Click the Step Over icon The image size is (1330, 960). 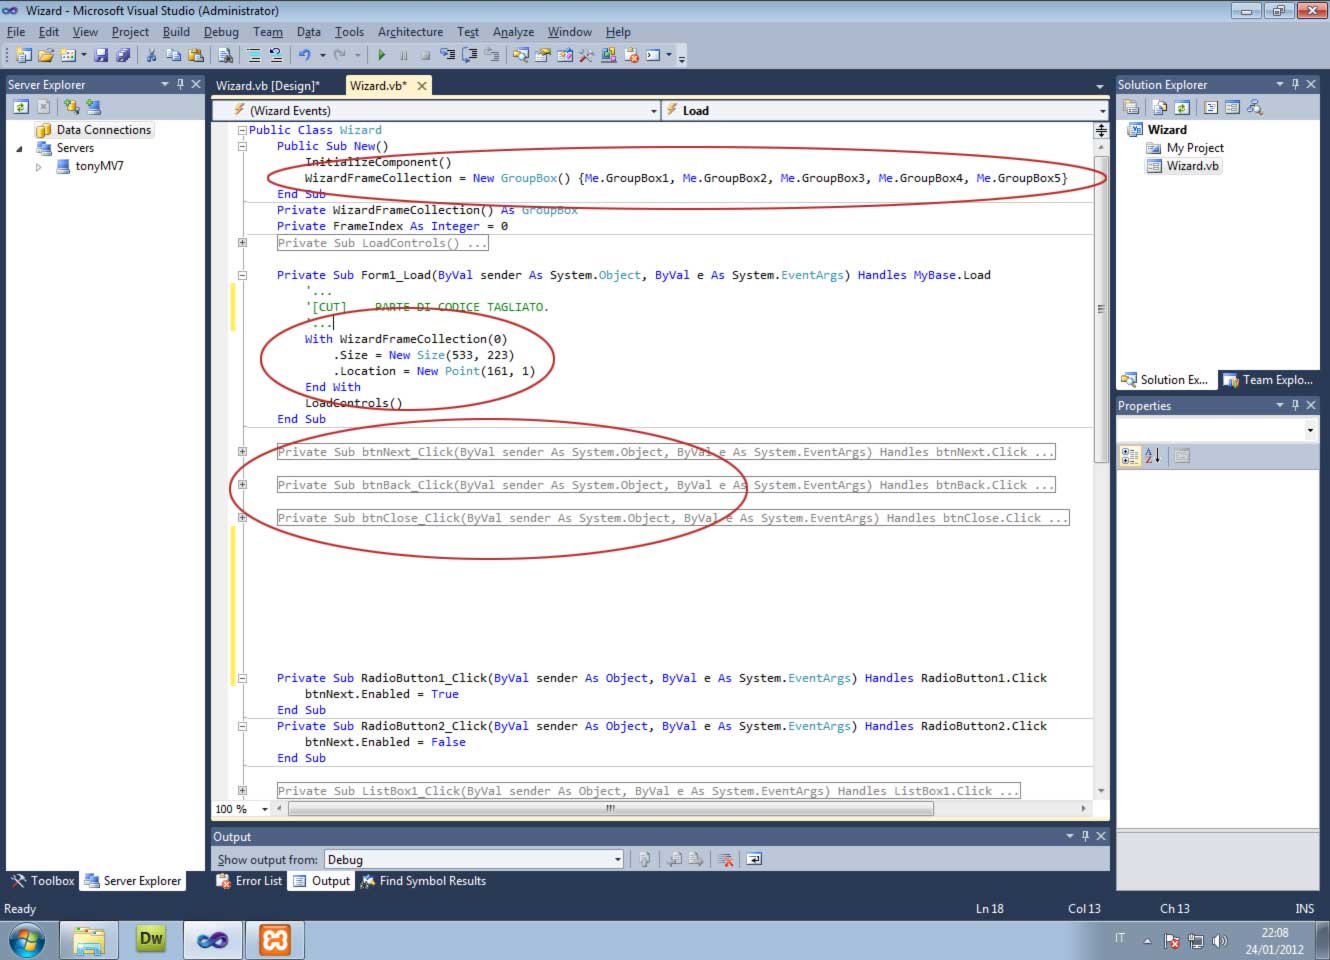[469, 55]
